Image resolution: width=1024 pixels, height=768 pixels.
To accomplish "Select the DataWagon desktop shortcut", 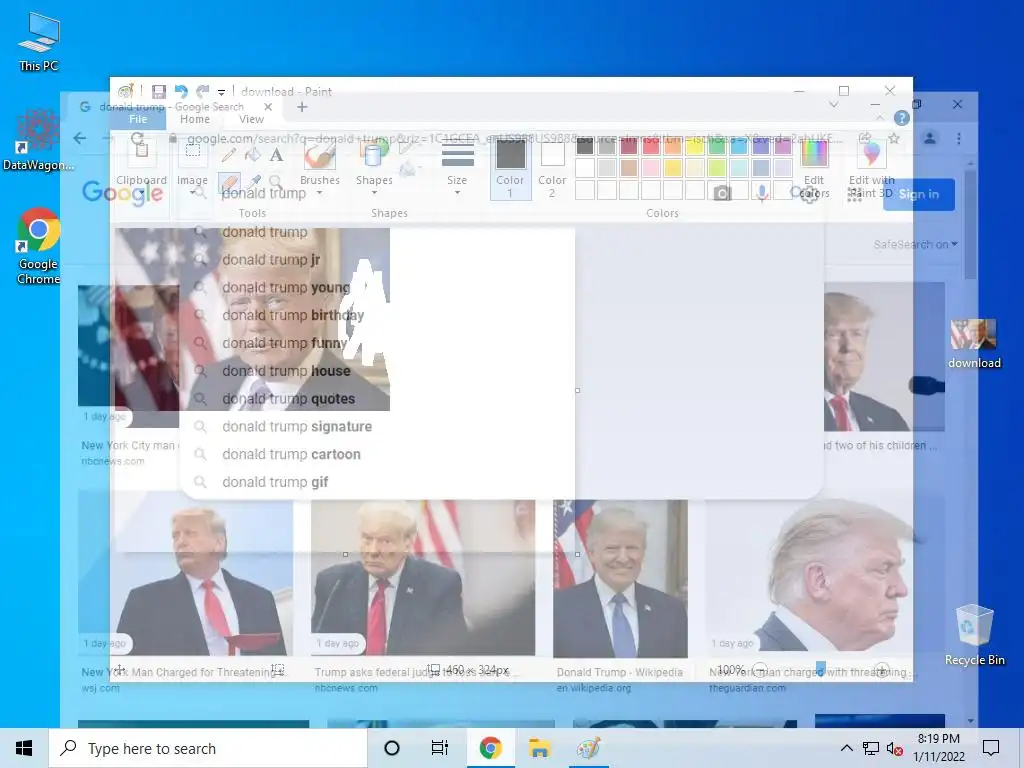I will 38,140.
